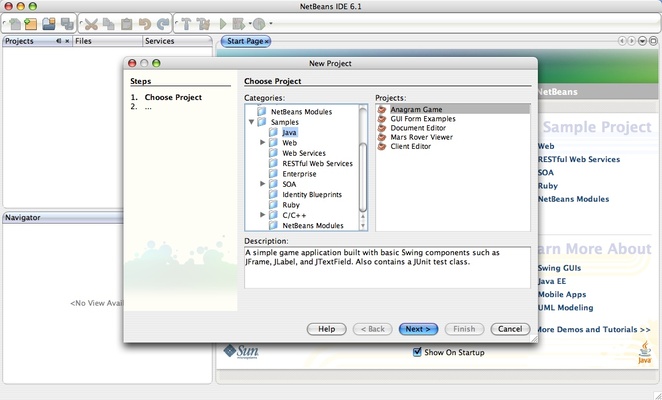662x400 pixels.
Task: Click the Next > button
Action: click(418, 329)
